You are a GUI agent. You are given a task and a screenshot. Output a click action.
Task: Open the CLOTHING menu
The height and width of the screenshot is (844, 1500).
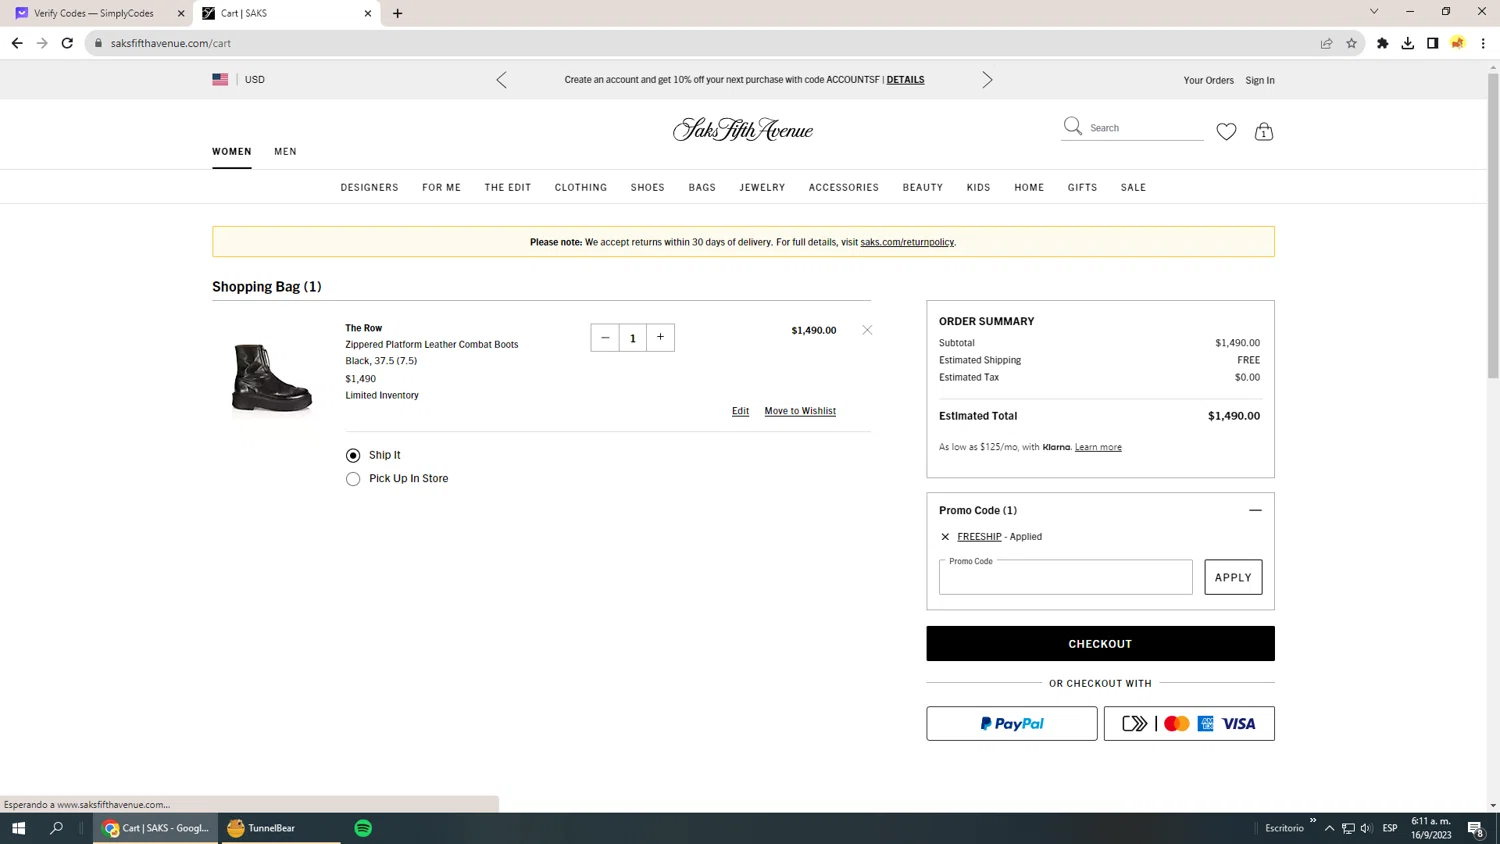pos(581,187)
